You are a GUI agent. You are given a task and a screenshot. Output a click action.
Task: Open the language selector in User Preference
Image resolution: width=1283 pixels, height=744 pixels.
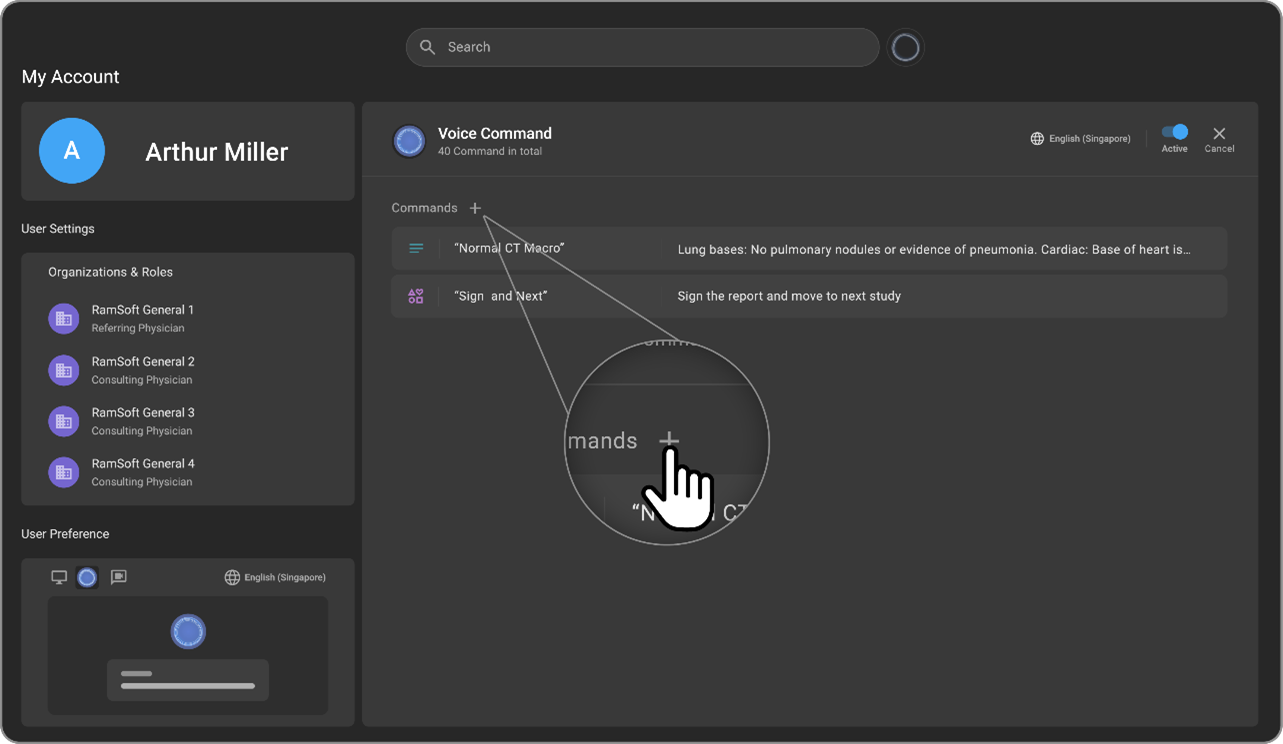(x=275, y=577)
